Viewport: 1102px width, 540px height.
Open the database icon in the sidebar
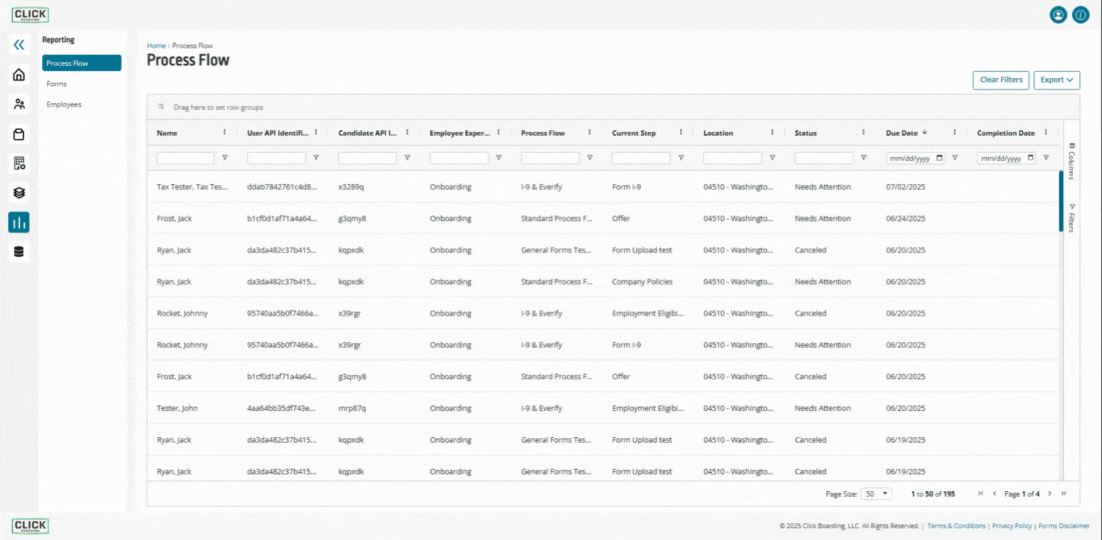19,252
